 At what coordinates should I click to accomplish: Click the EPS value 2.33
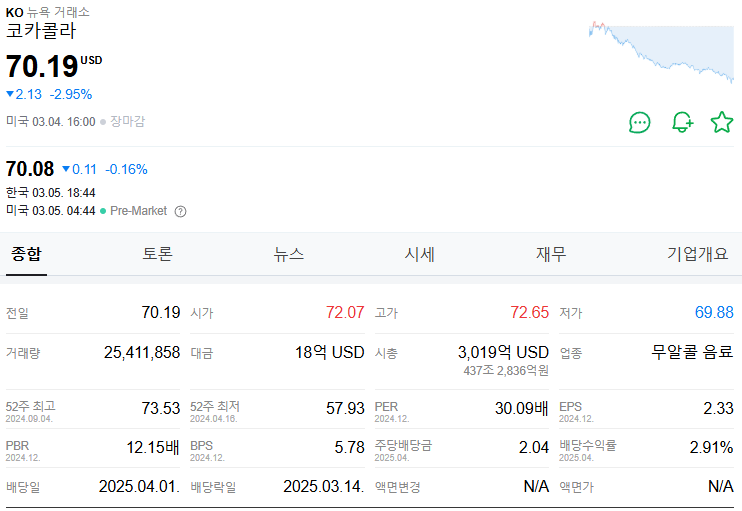(718, 408)
